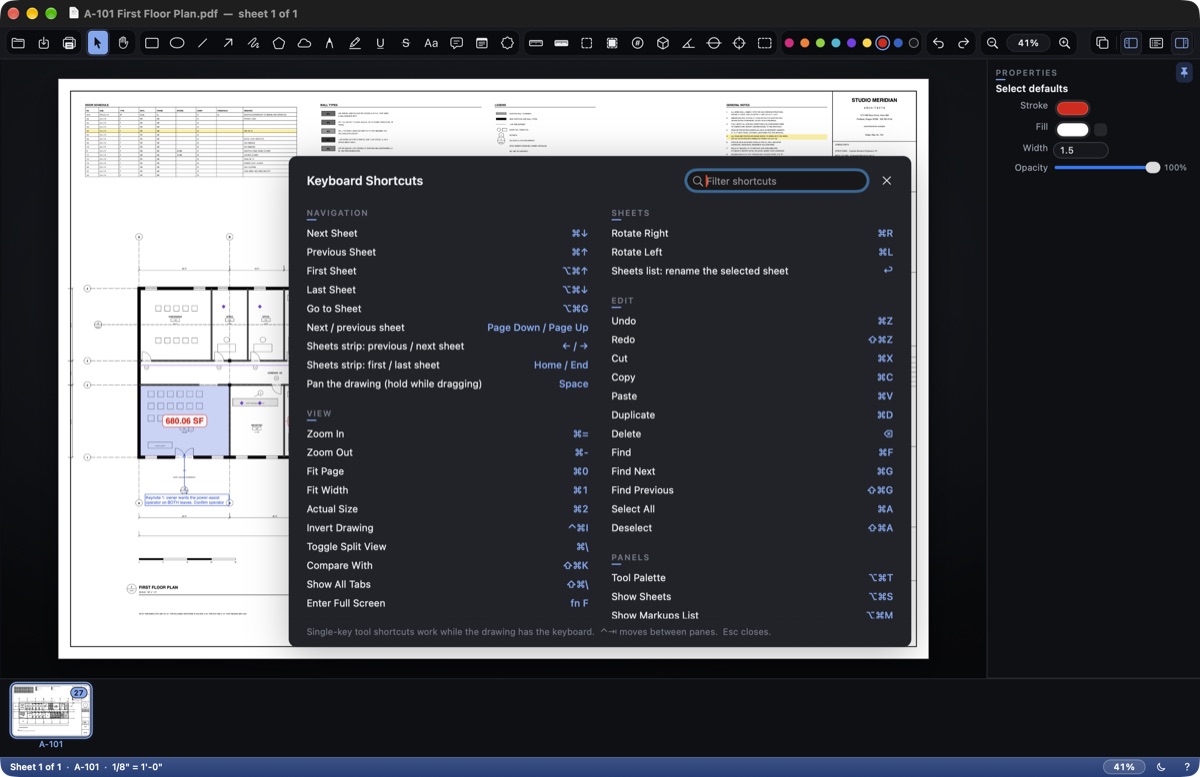This screenshot has height=777, width=1200.
Task: Click the Opacity slider handle
Action: click(1152, 168)
